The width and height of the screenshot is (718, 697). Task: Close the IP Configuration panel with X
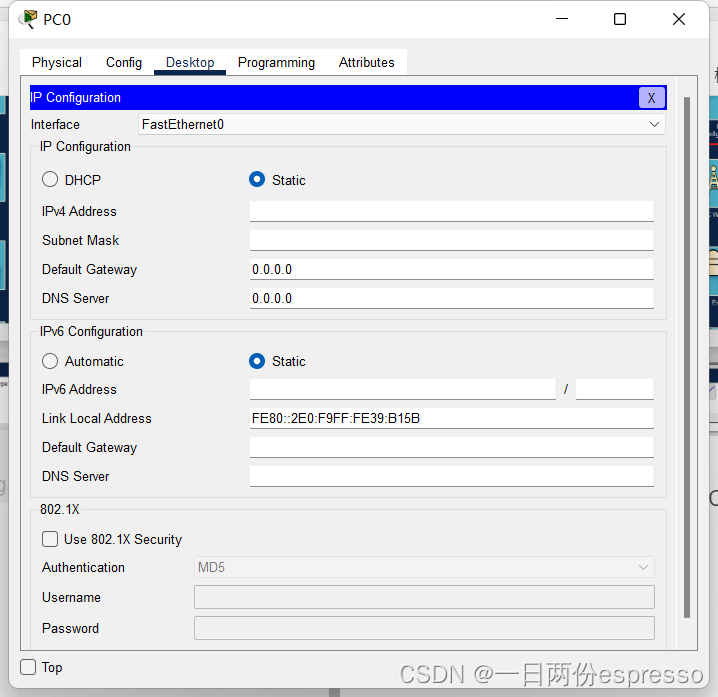click(652, 98)
